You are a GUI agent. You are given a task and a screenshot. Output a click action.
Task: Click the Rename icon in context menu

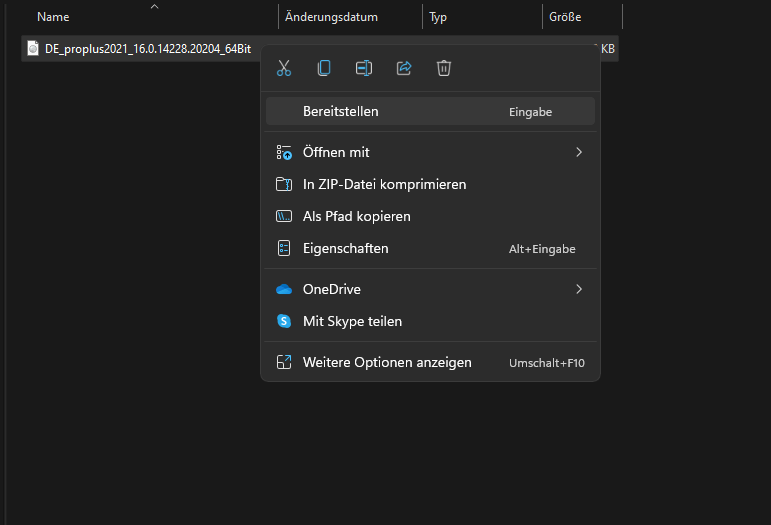(364, 68)
